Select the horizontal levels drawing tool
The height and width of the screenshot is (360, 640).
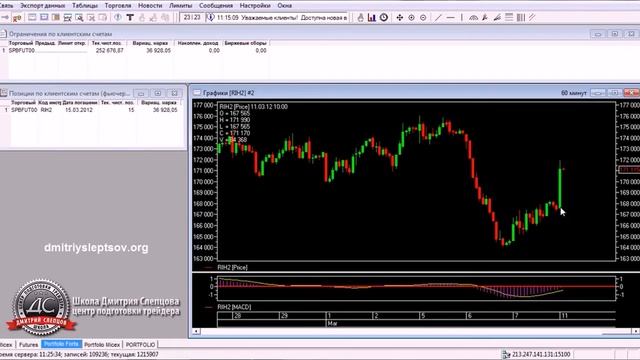(509, 18)
